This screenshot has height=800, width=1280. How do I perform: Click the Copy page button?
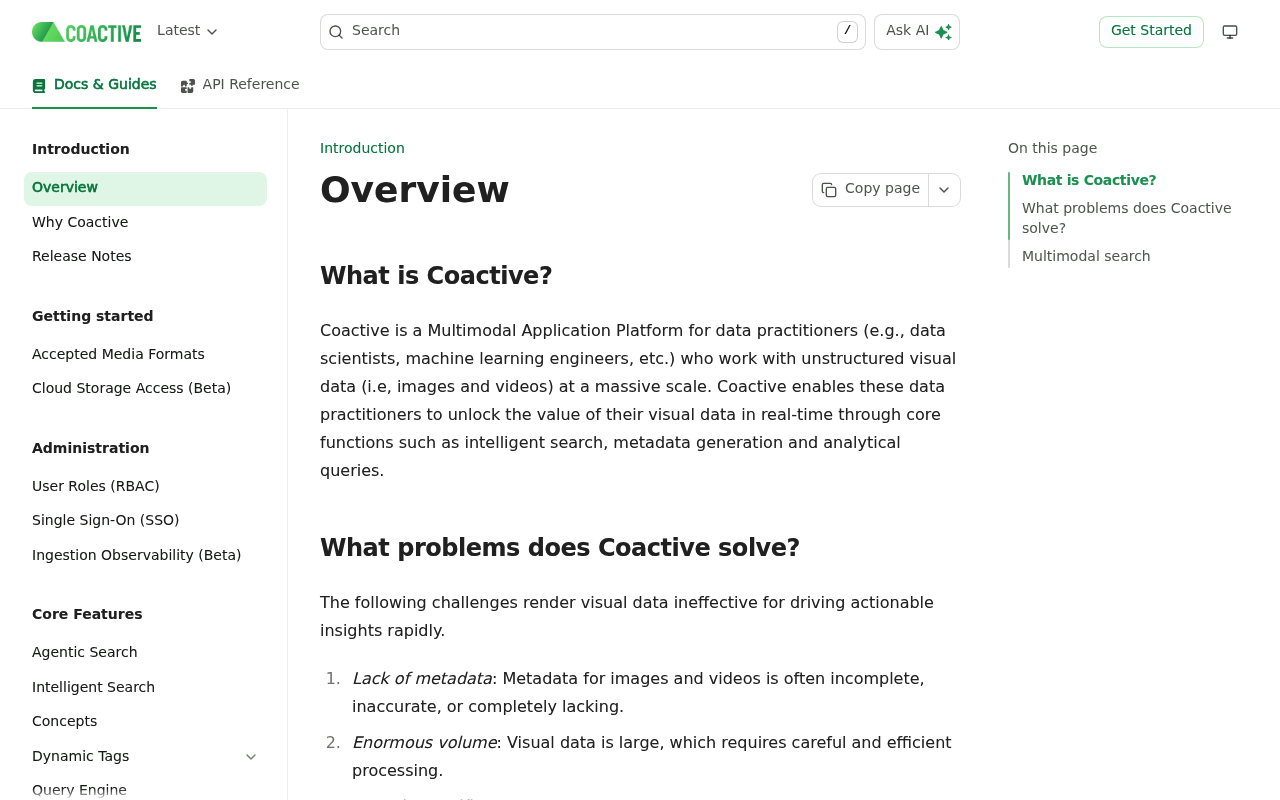(870, 190)
